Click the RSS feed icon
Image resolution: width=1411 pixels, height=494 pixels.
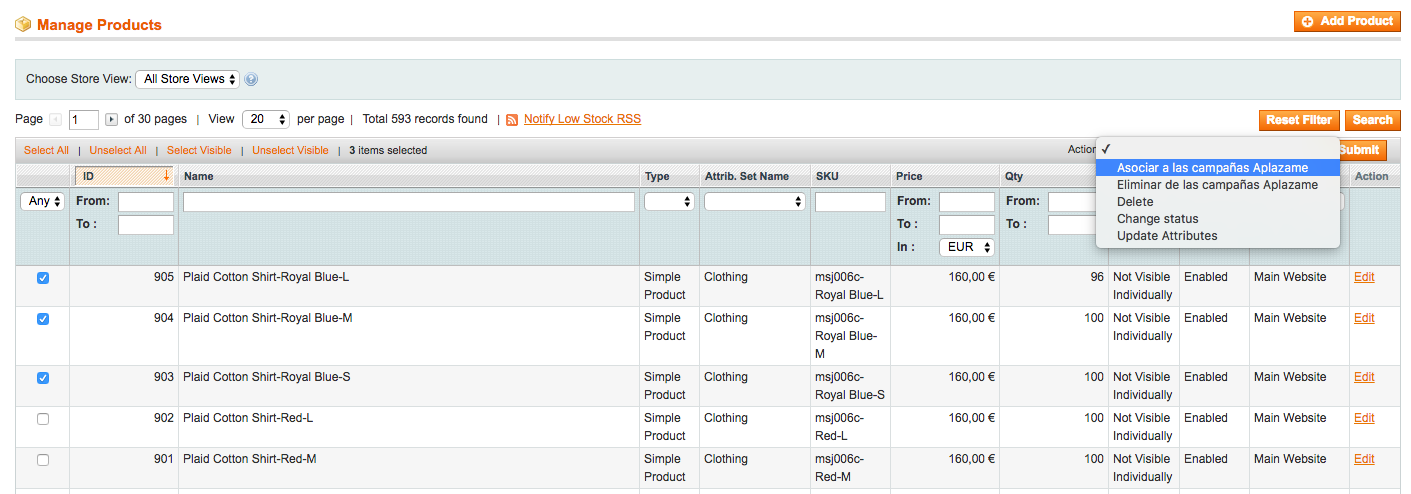tap(512, 119)
